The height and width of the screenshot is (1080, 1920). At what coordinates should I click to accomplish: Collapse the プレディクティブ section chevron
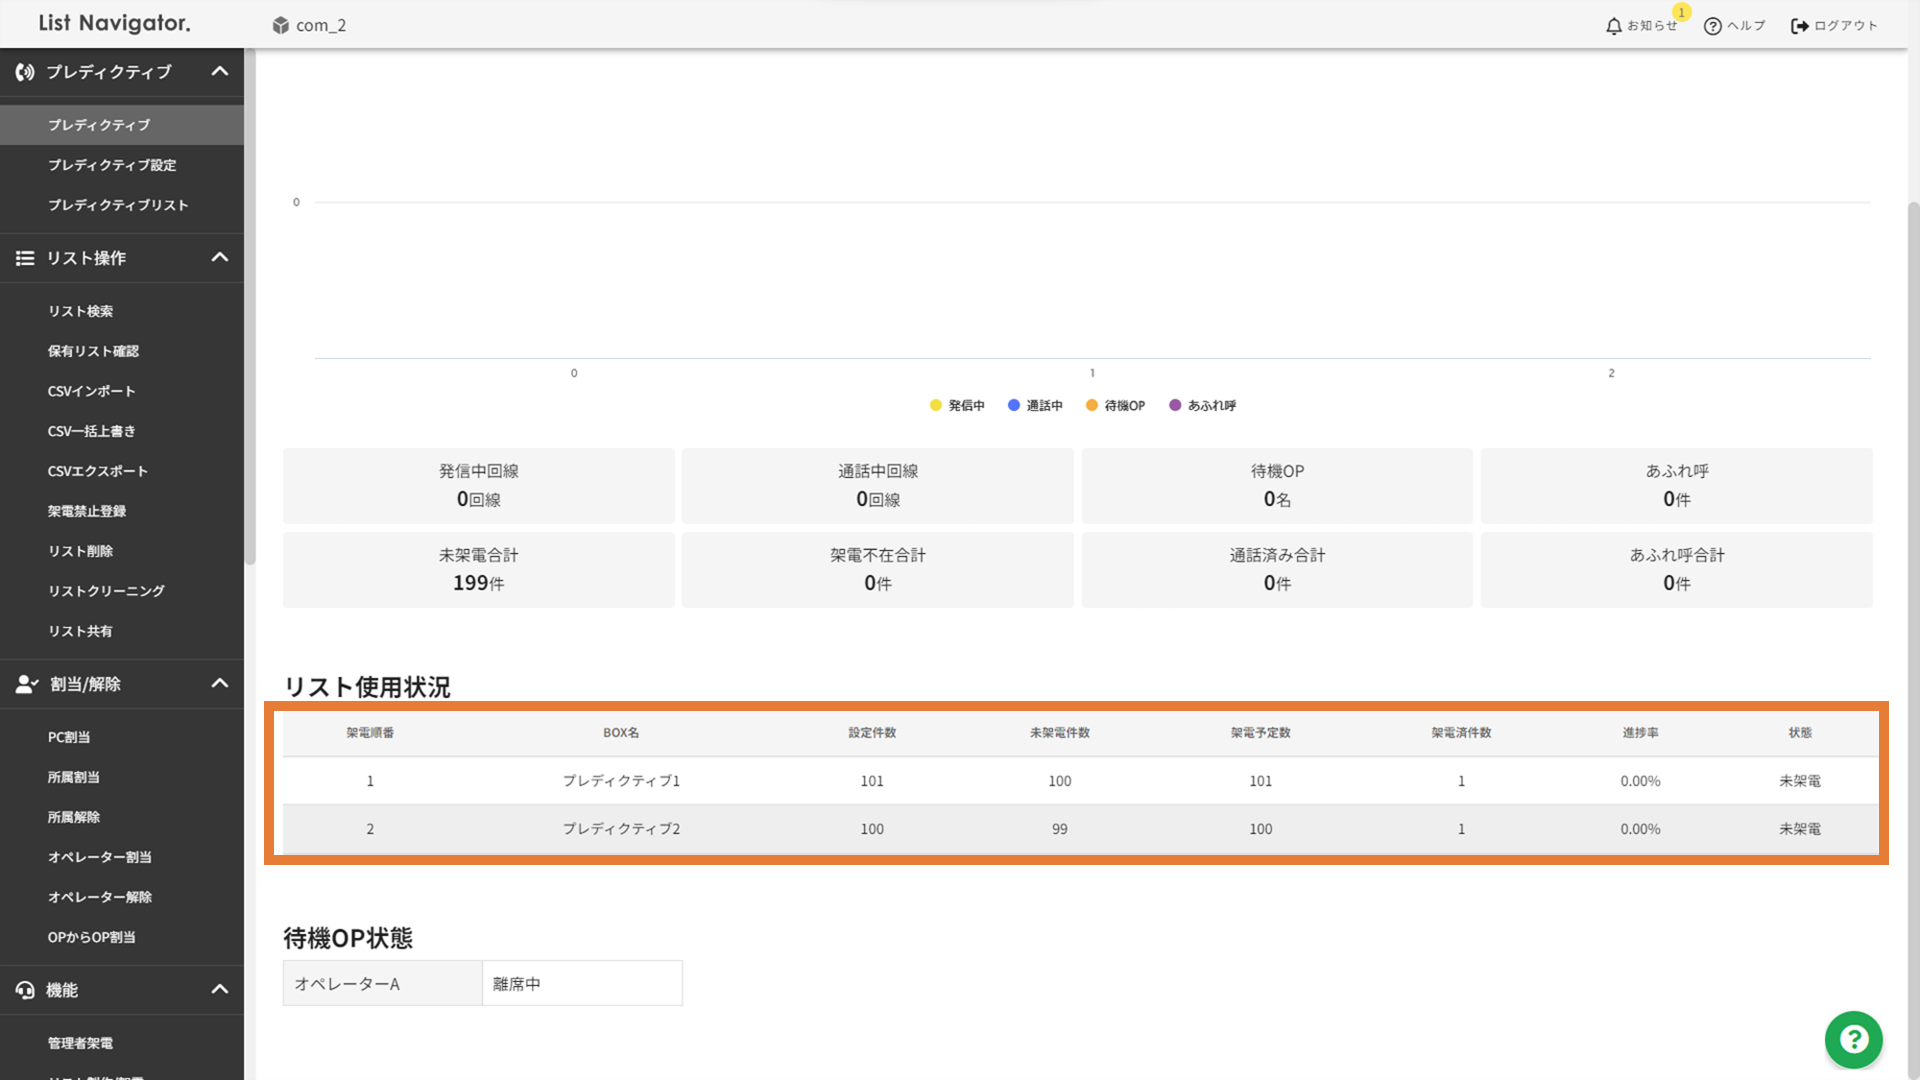coord(220,72)
